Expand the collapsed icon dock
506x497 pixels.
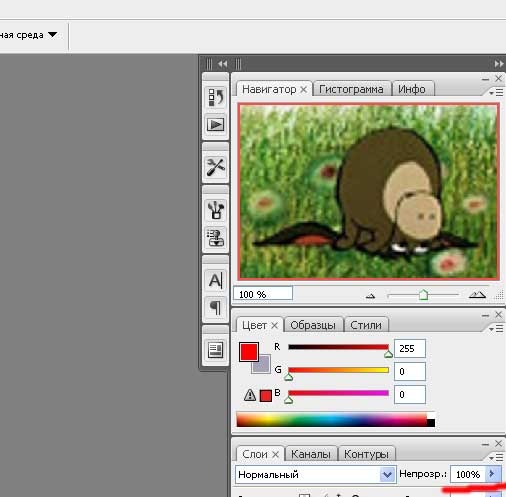222,64
